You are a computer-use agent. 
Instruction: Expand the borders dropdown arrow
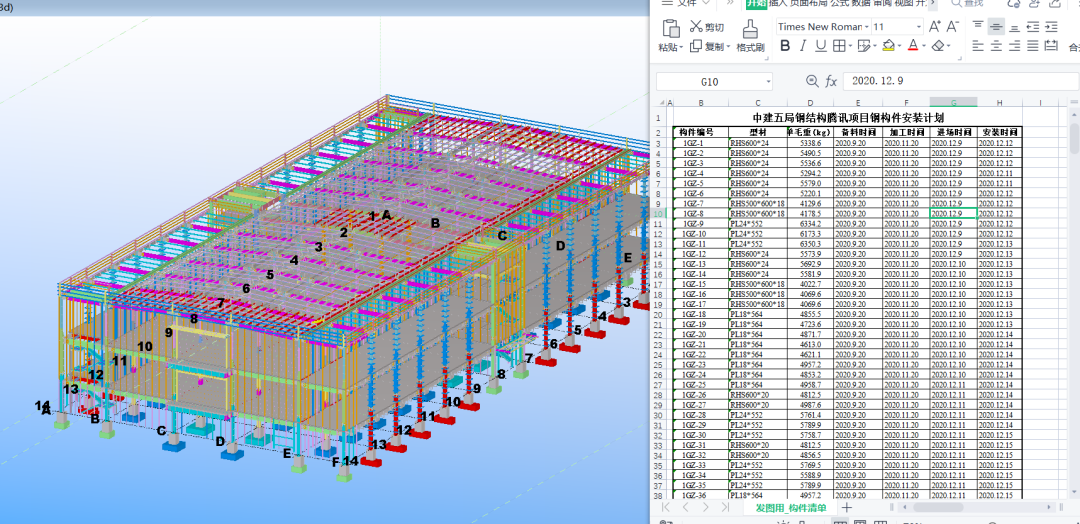[x=849, y=47]
